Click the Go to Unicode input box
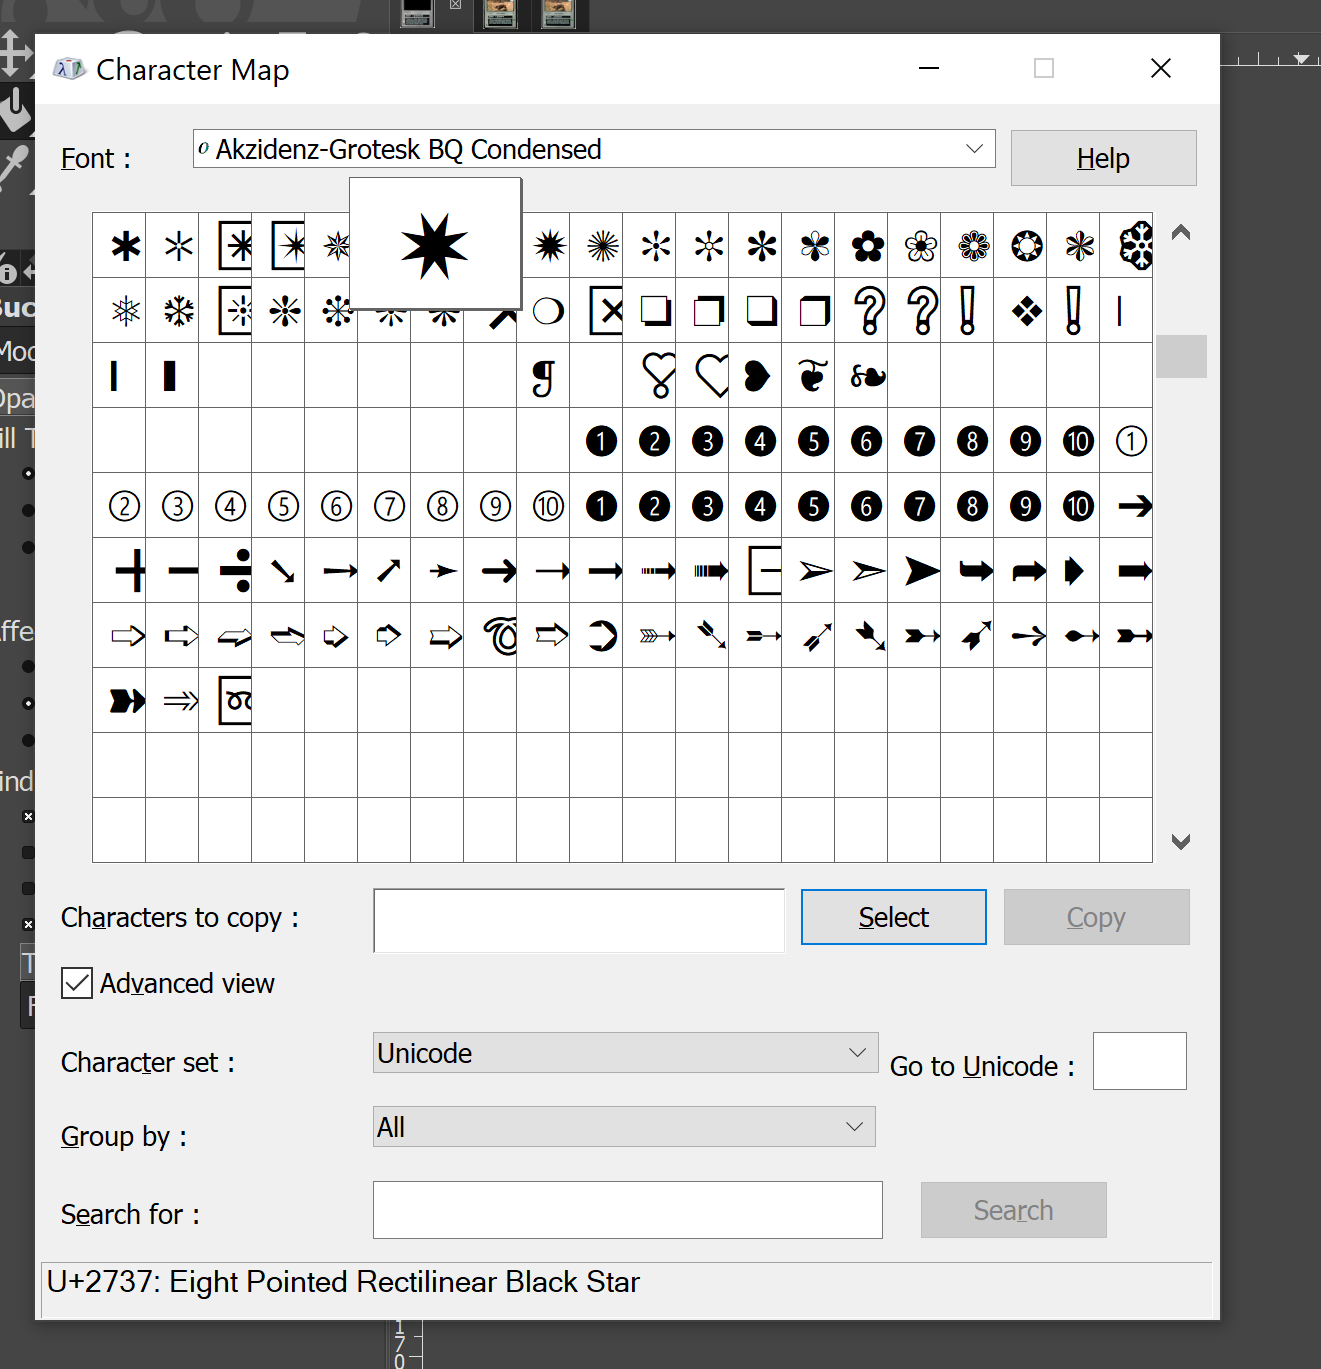 (x=1140, y=1061)
